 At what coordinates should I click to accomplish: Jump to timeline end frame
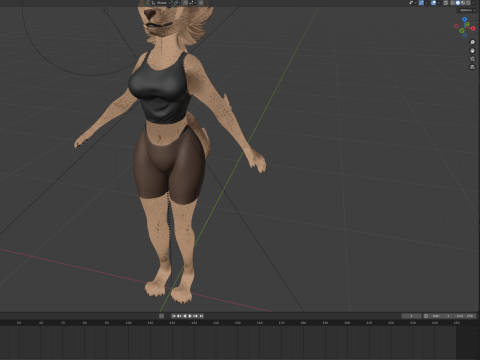(201, 316)
